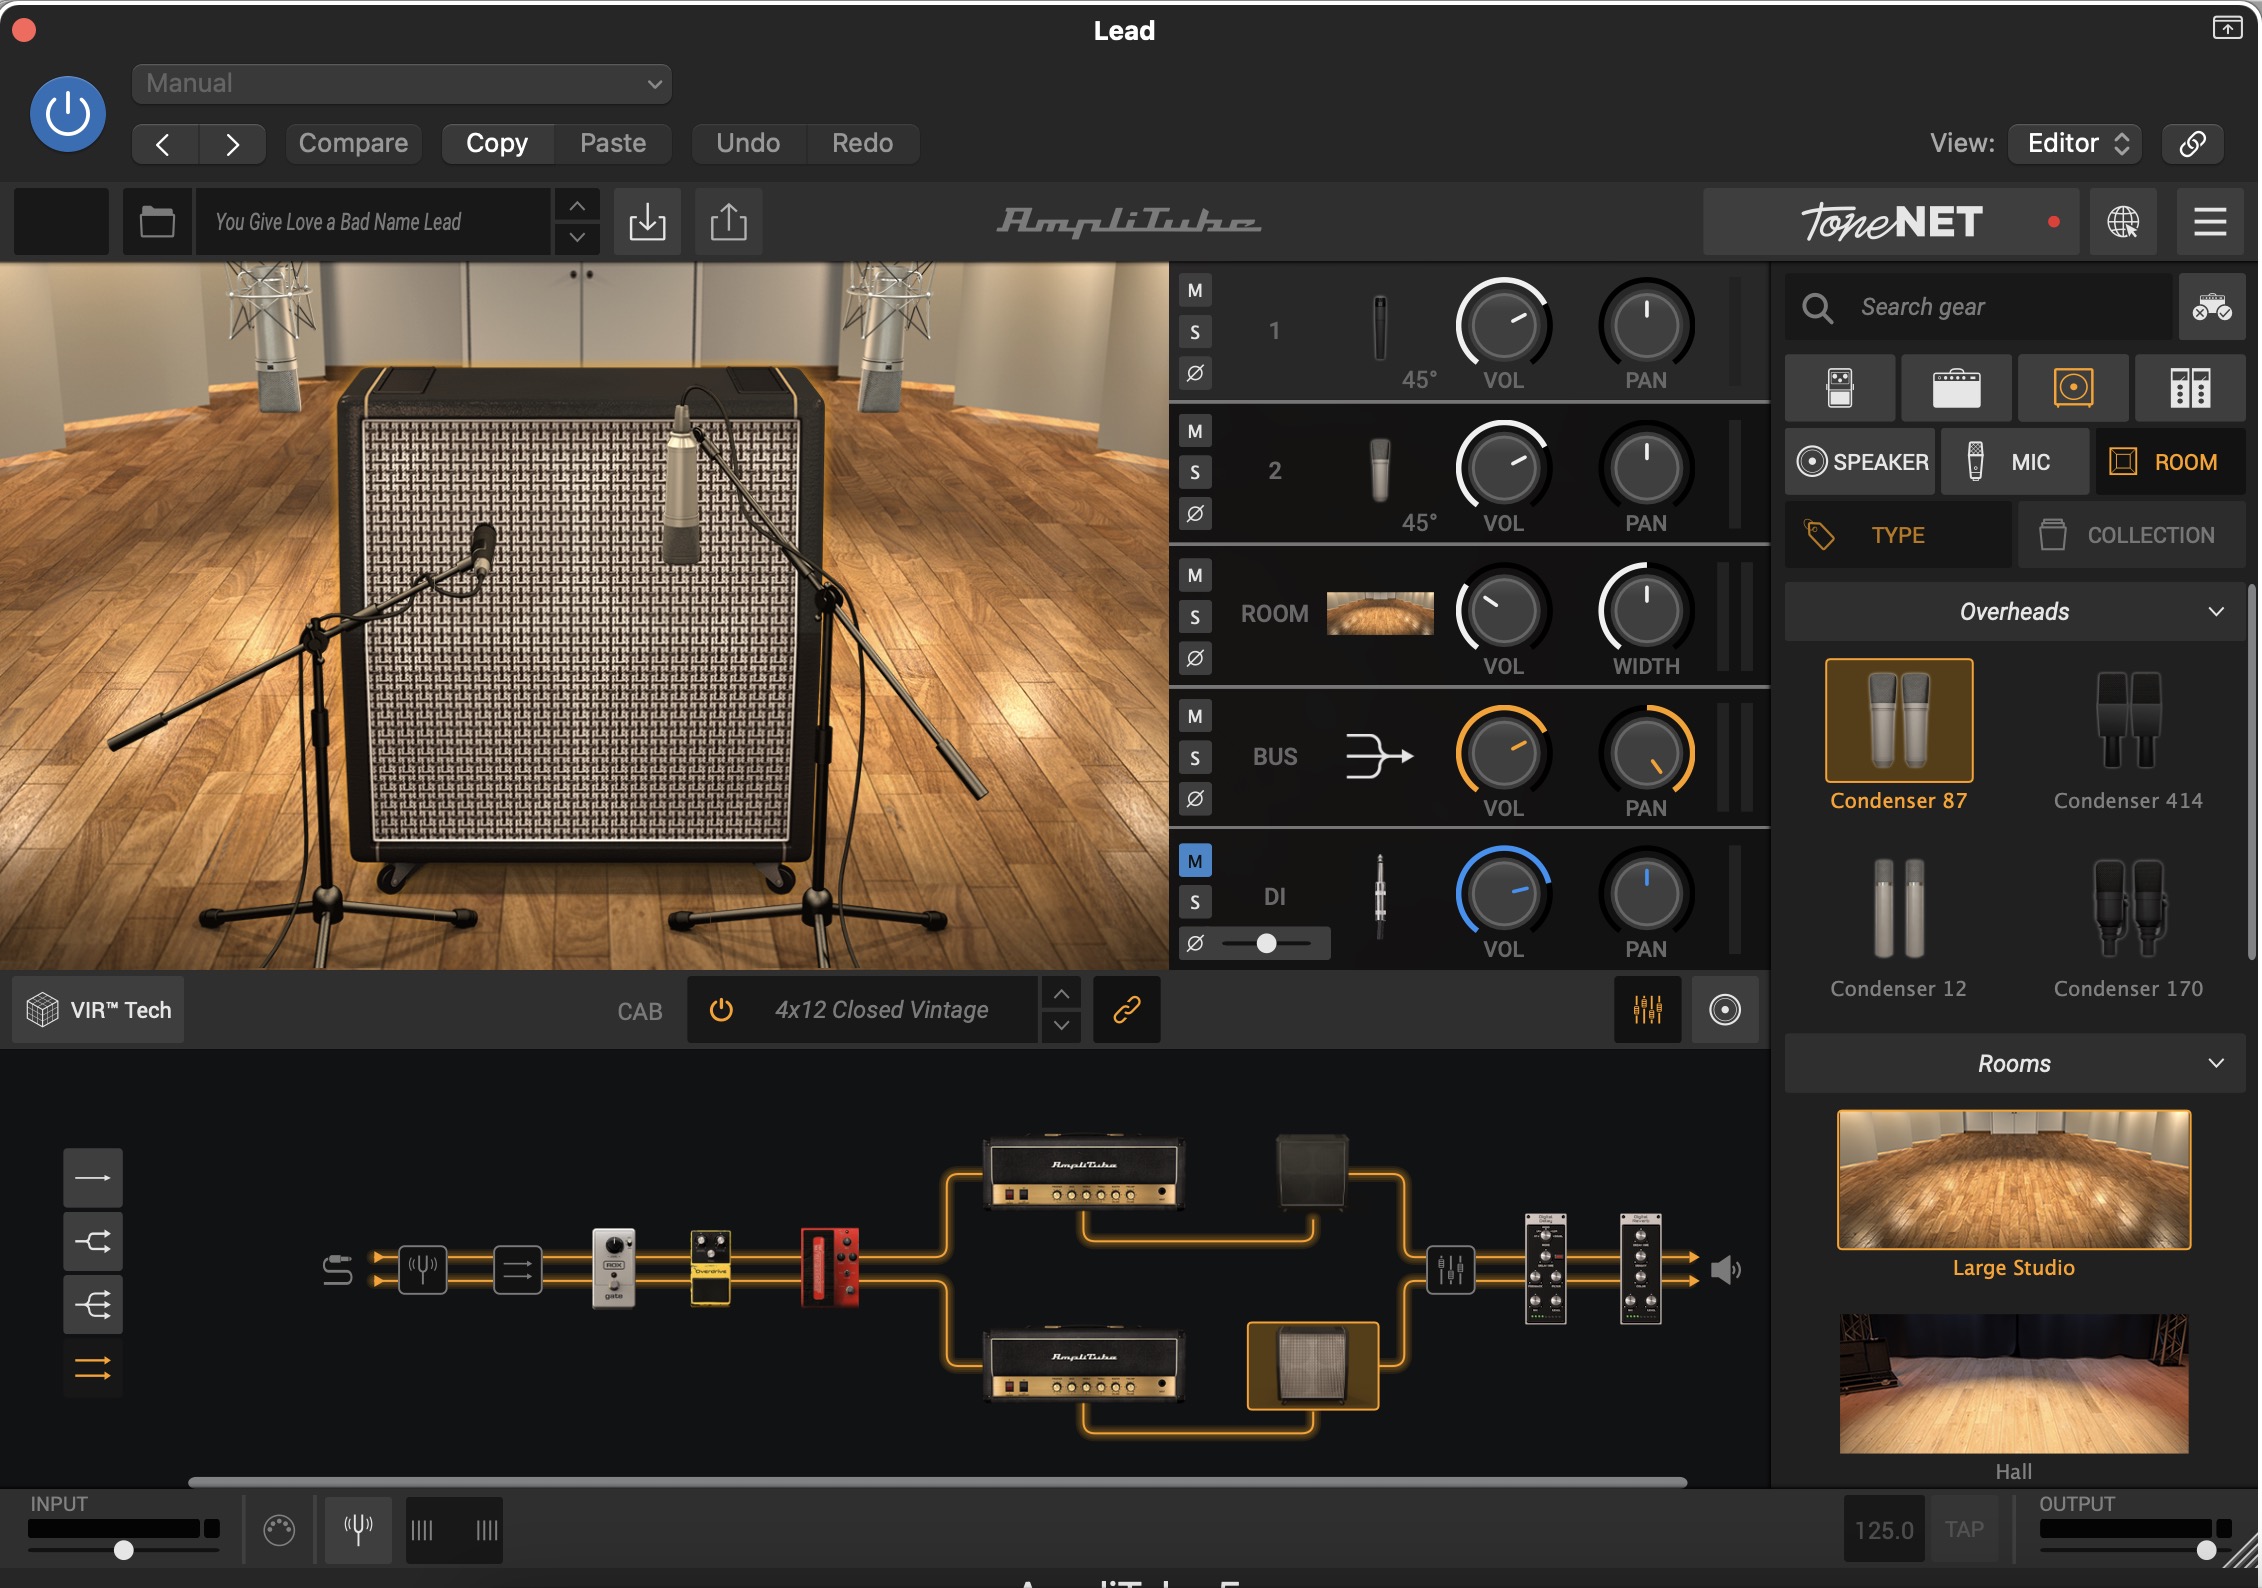2262x1588 pixels.
Task: Switch to the ROOM tab
Action: (x=2170, y=462)
